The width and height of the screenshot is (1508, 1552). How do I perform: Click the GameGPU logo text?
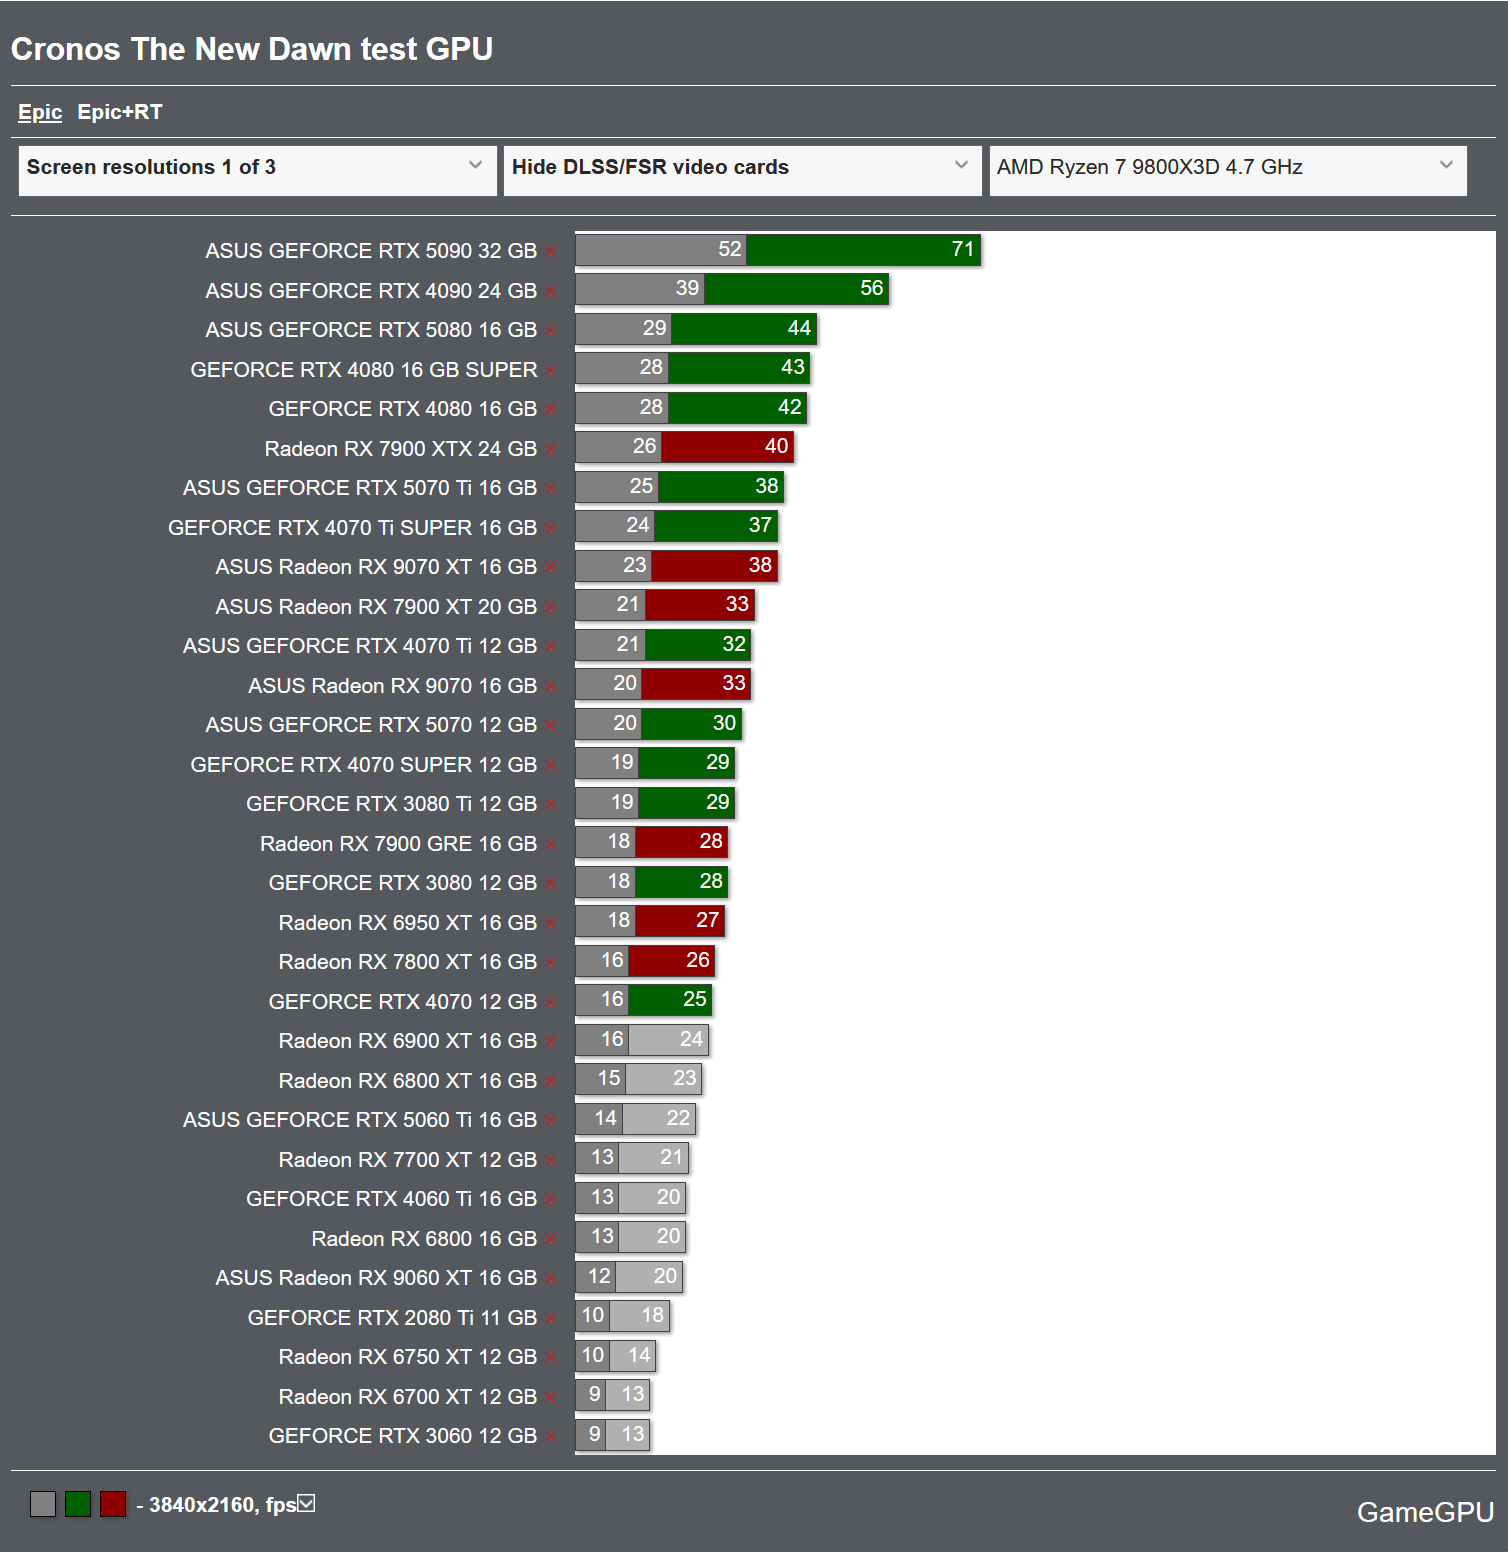tap(1424, 1512)
